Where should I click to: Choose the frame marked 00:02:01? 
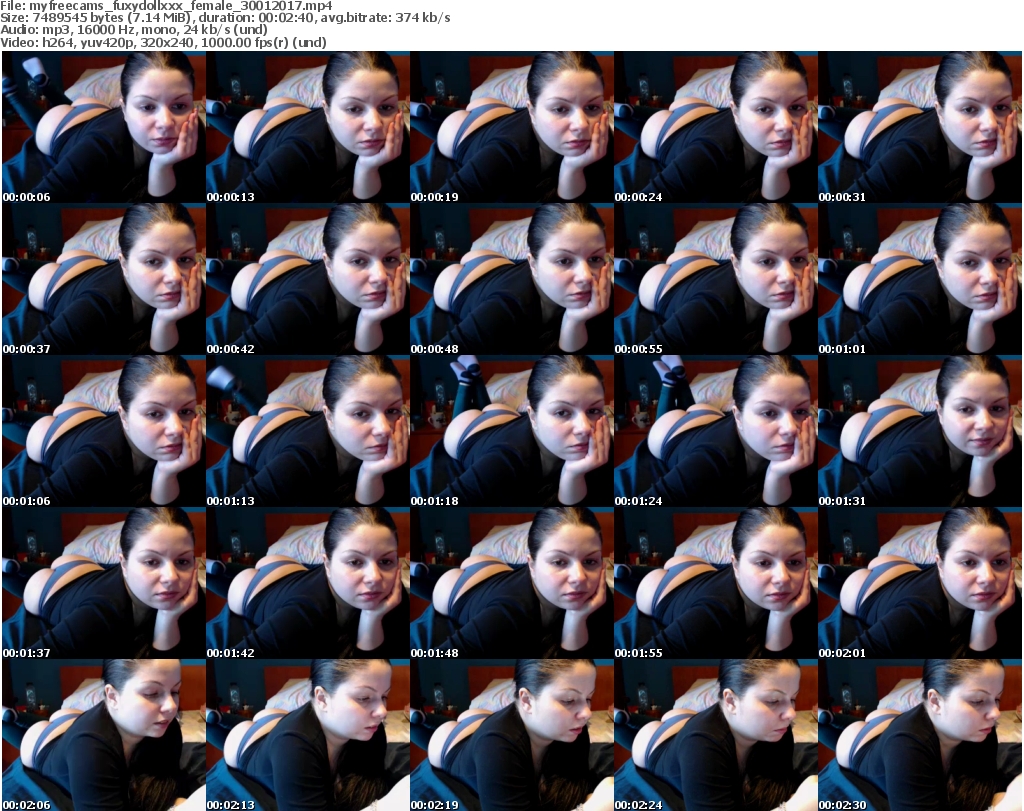[920, 583]
